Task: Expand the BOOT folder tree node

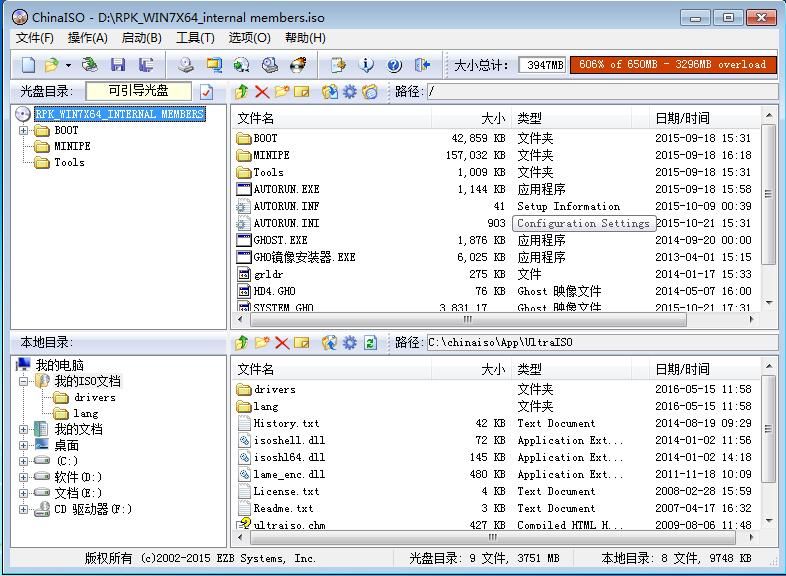Action: pos(23,130)
